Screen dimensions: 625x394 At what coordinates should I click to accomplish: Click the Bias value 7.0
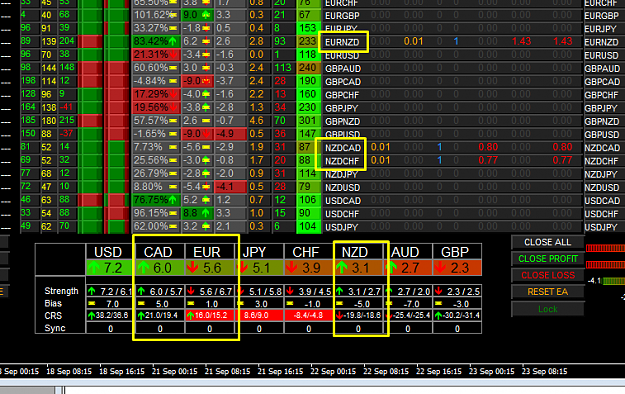click(x=112, y=304)
